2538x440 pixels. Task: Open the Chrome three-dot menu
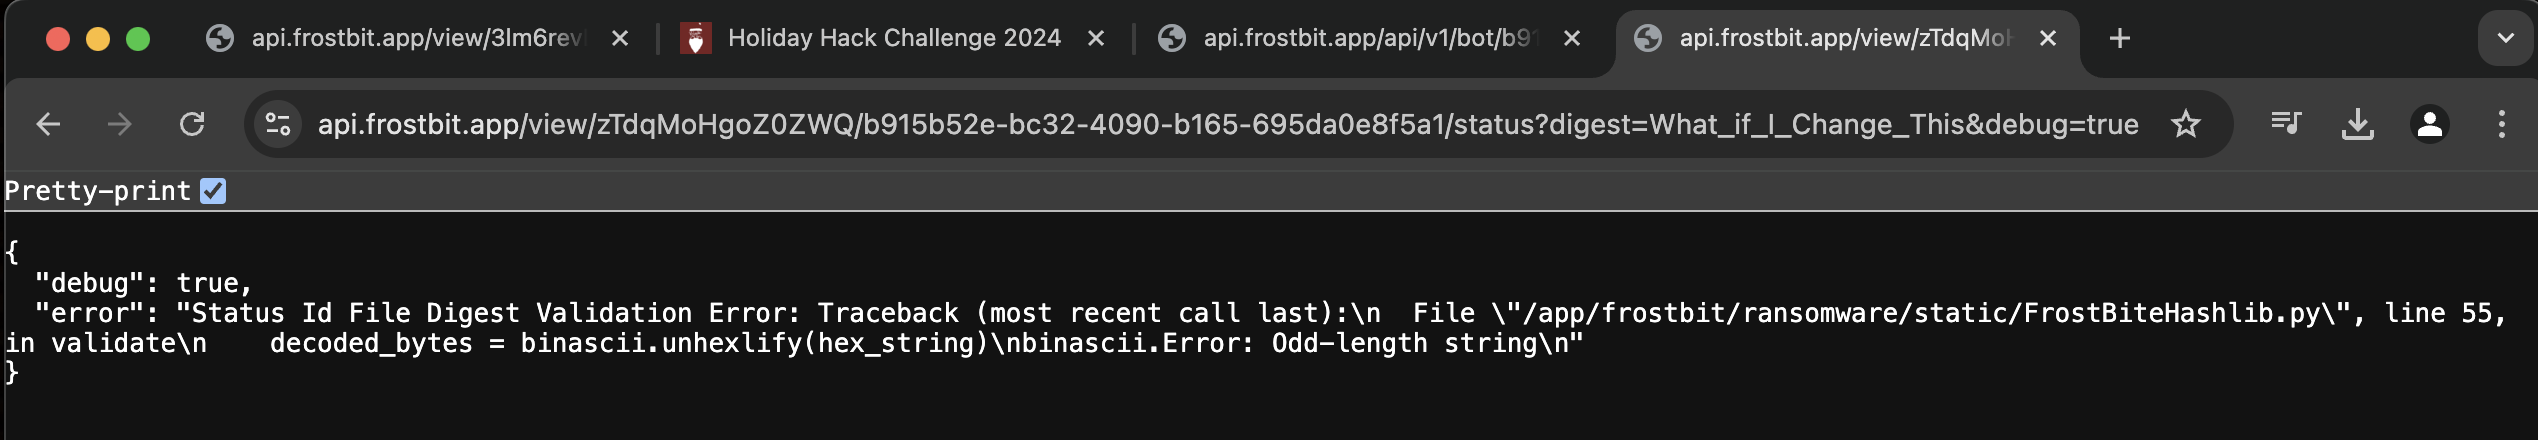click(x=2502, y=124)
